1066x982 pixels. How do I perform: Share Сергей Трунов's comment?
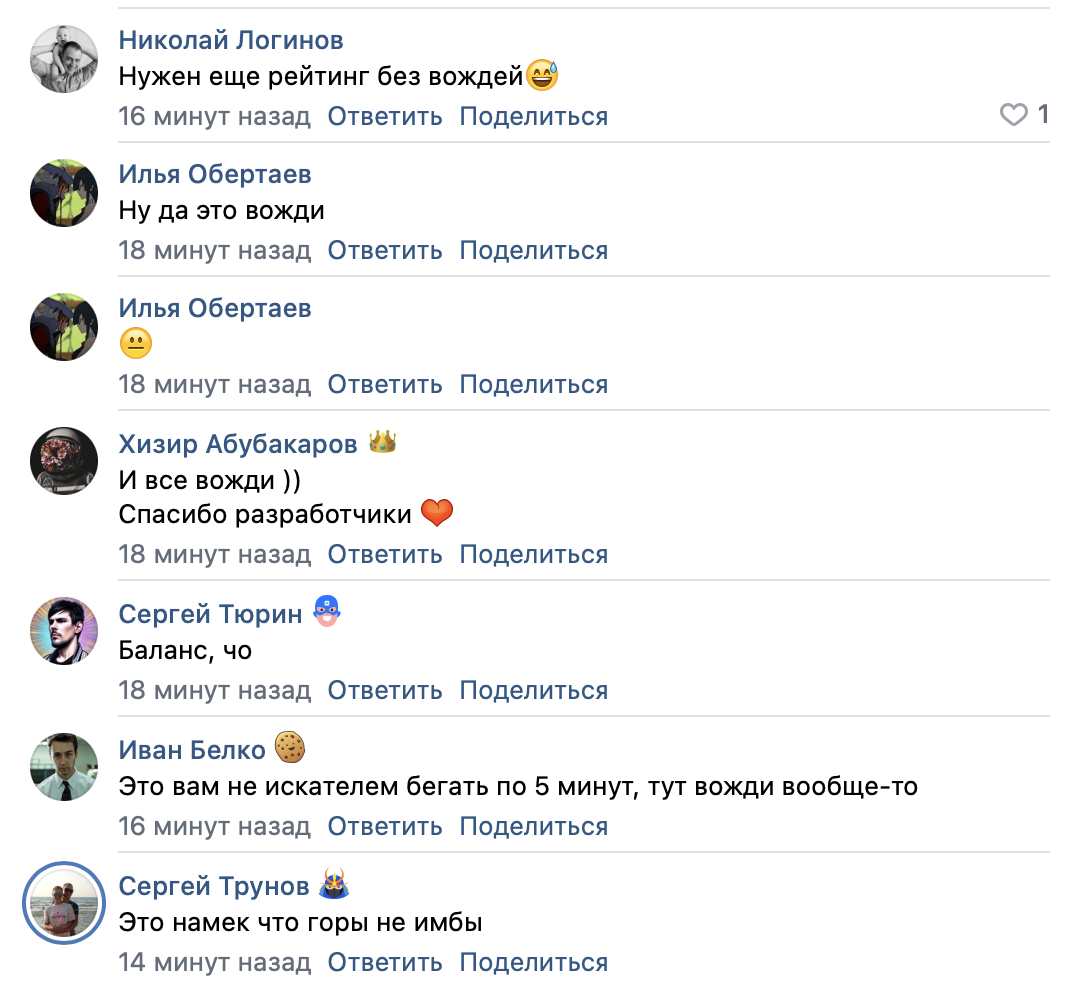533,962
